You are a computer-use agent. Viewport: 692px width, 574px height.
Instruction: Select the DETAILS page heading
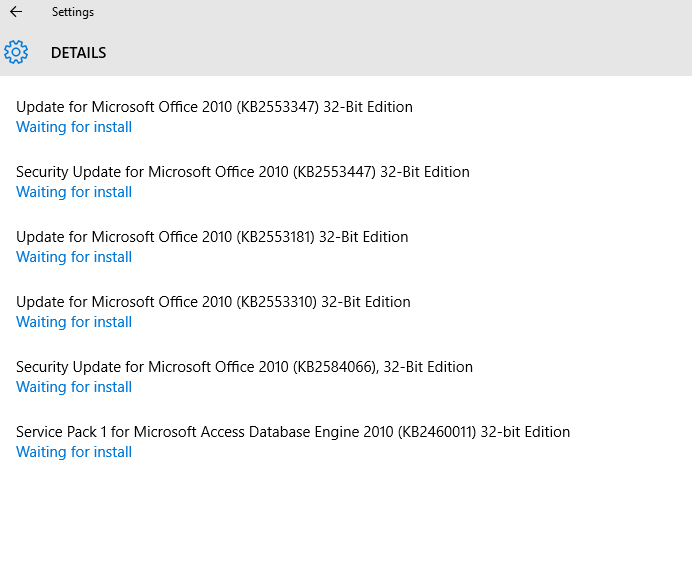click(x=79, y=53)
